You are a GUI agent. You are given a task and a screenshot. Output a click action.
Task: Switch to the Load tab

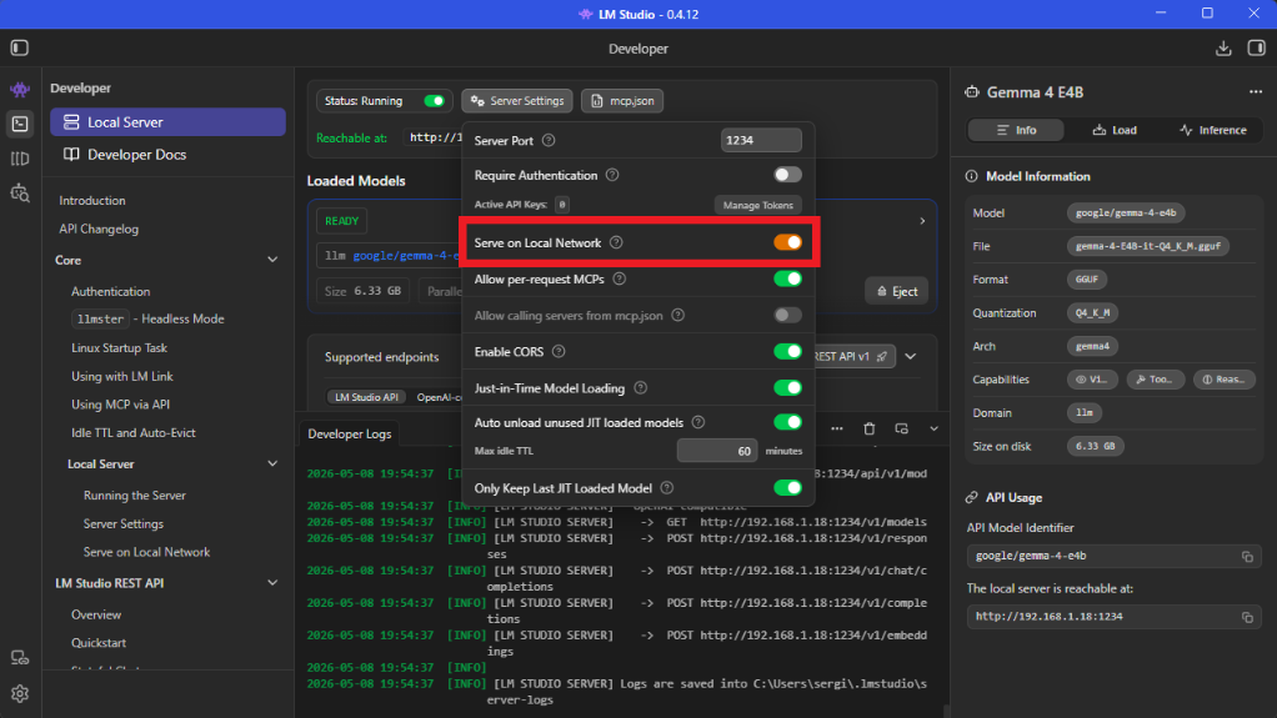(x=1114, y=130)
